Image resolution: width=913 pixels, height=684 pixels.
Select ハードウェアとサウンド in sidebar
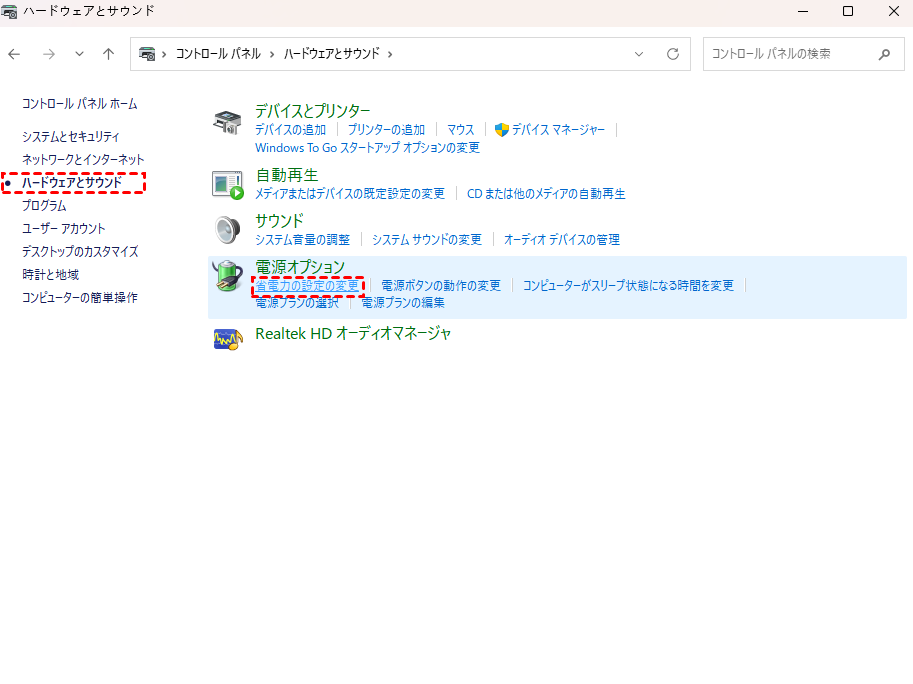click(72, 182)
